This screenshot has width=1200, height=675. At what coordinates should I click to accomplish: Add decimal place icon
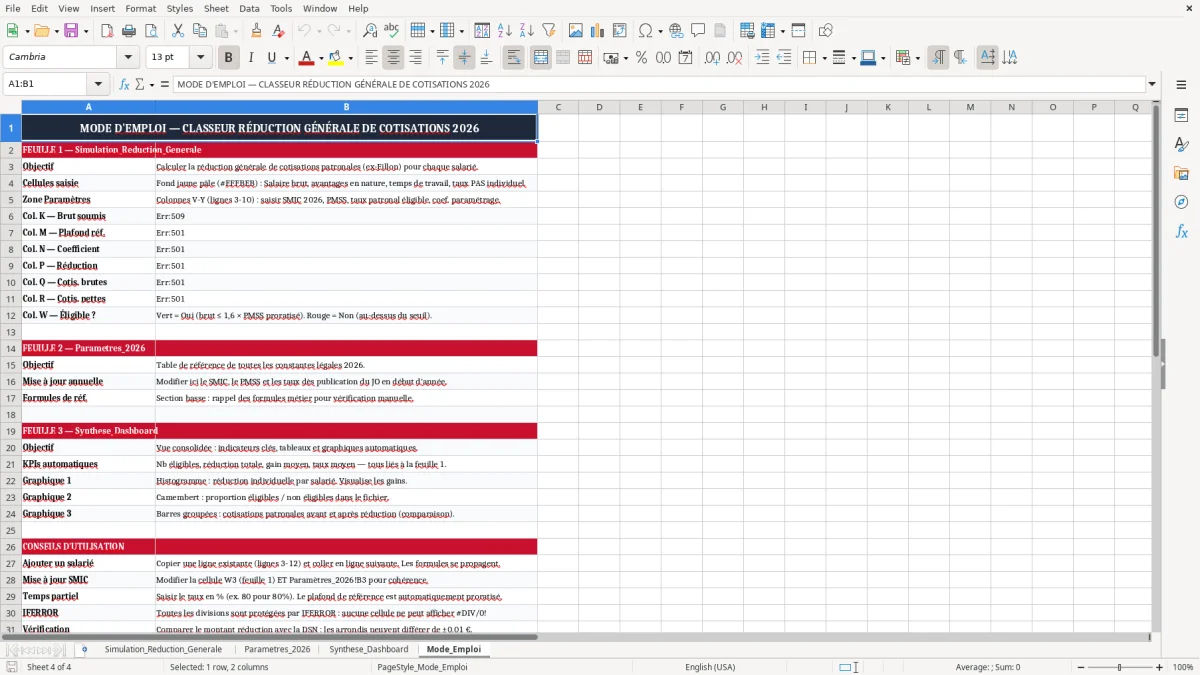tap(713, 58)
